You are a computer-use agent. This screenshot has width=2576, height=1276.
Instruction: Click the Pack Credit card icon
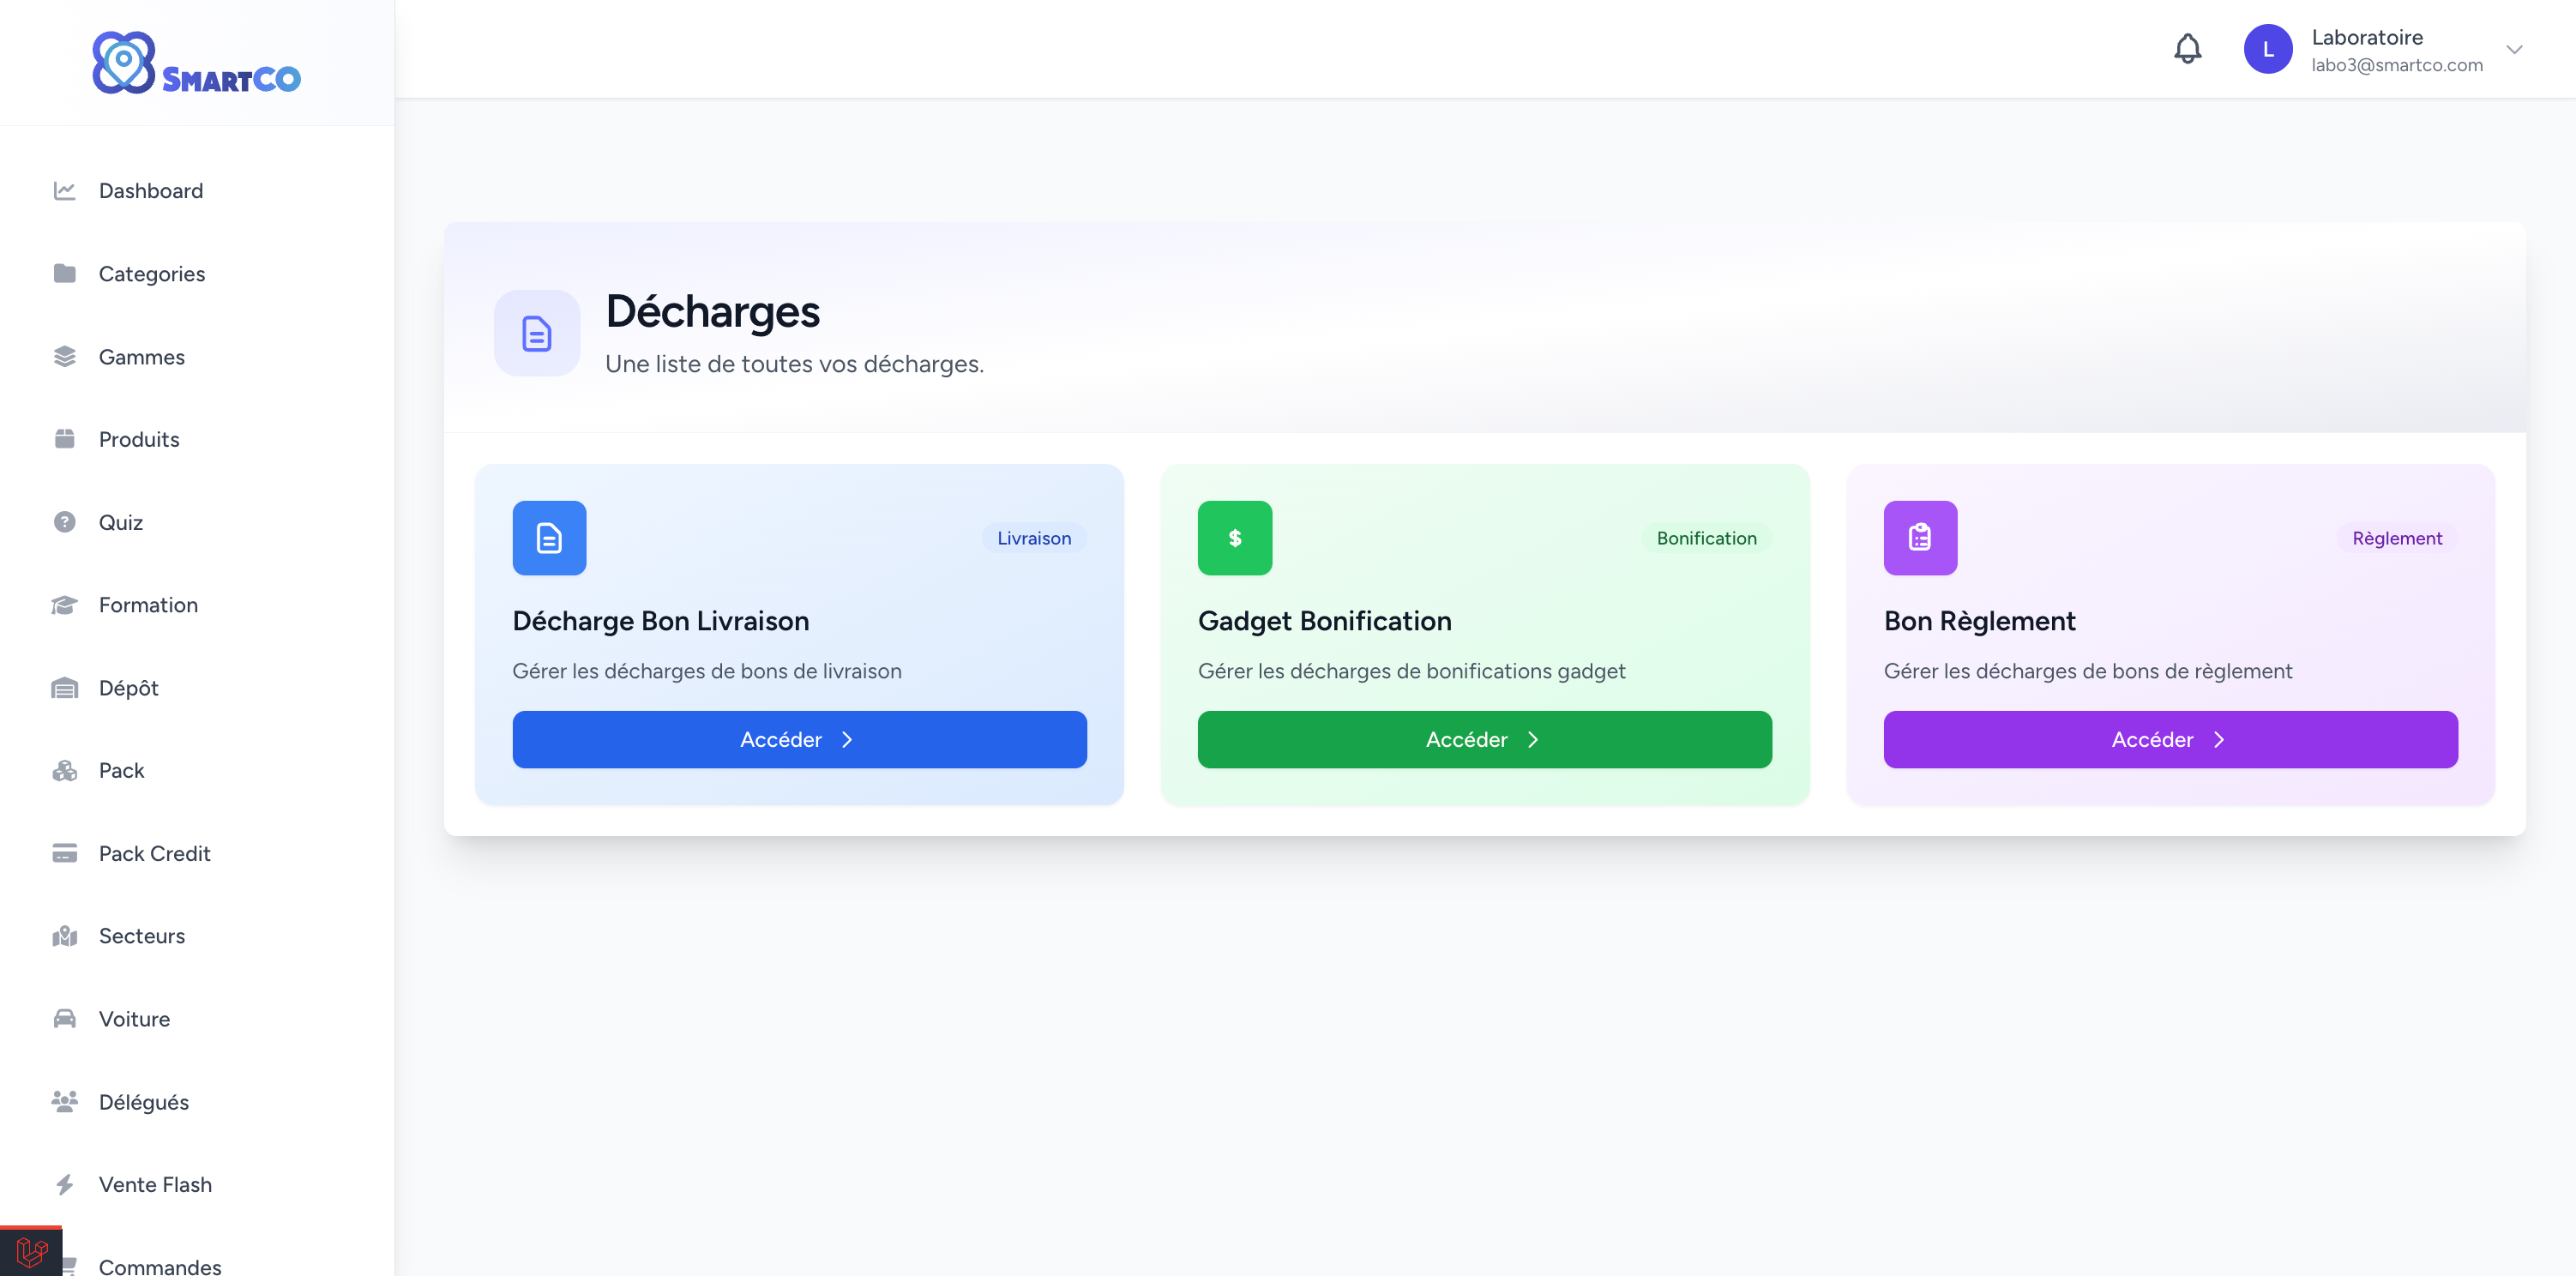[x=65, y=853]
